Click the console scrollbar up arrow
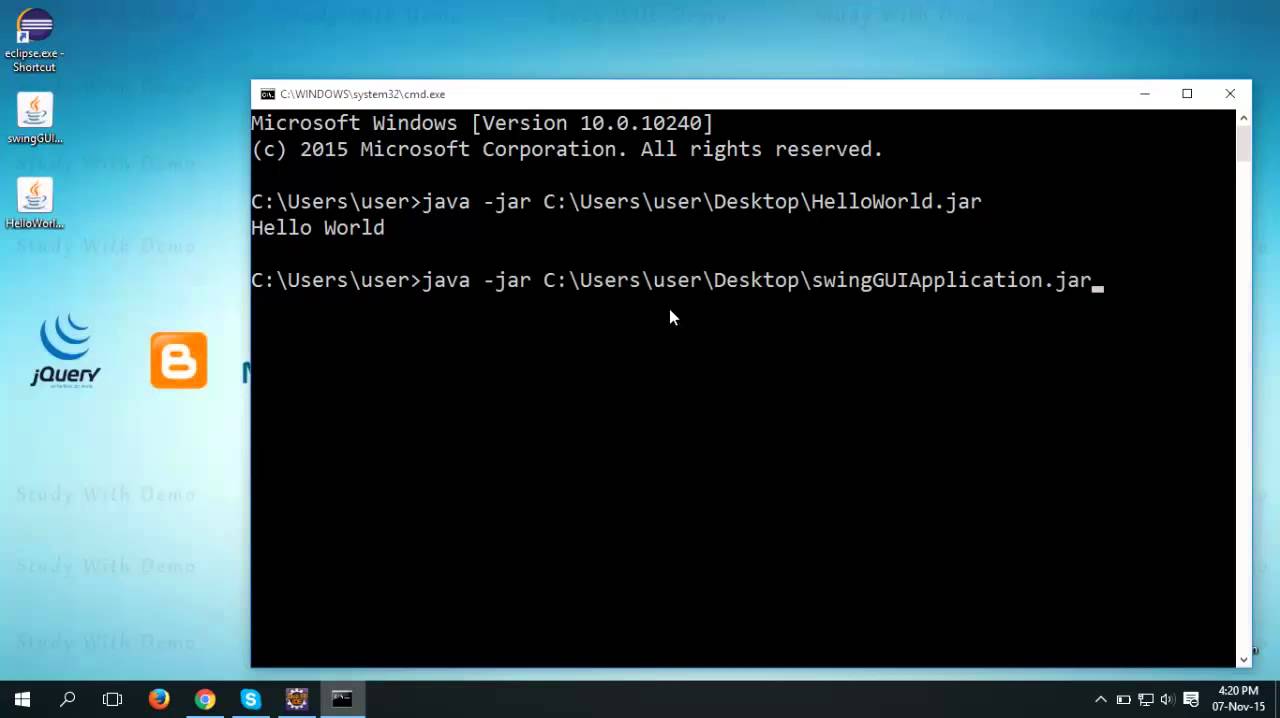The width and height of the screenshot is (1280, 718). (1244, 118)
